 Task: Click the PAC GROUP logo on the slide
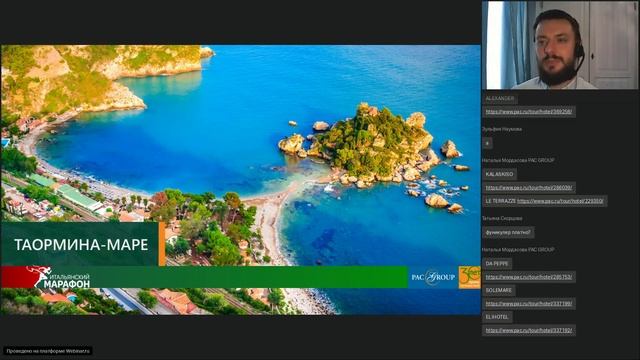(x=433, y=278)
